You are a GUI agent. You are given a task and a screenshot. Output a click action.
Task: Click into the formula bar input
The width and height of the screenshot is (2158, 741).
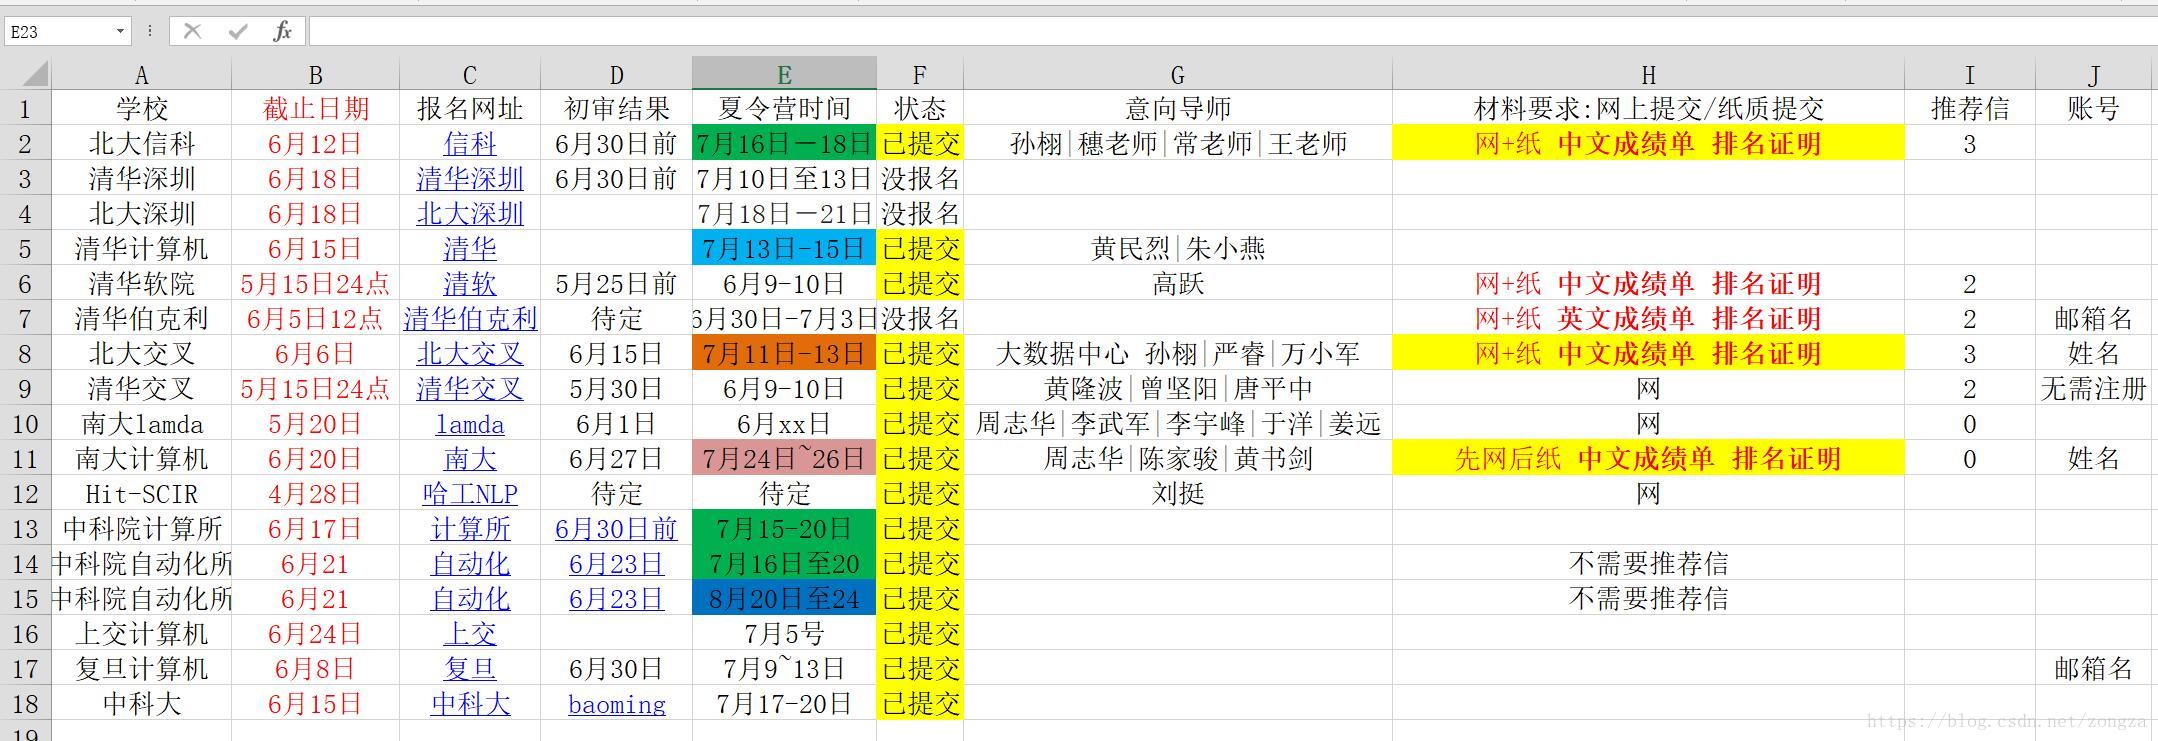click(x=1232, y=32)
